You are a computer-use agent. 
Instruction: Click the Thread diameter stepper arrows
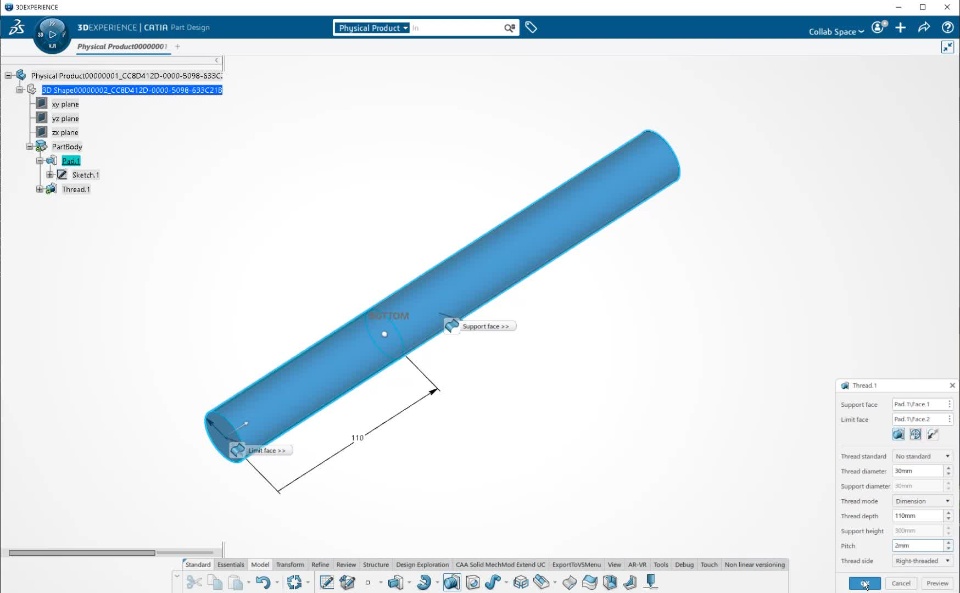(948, 471)
